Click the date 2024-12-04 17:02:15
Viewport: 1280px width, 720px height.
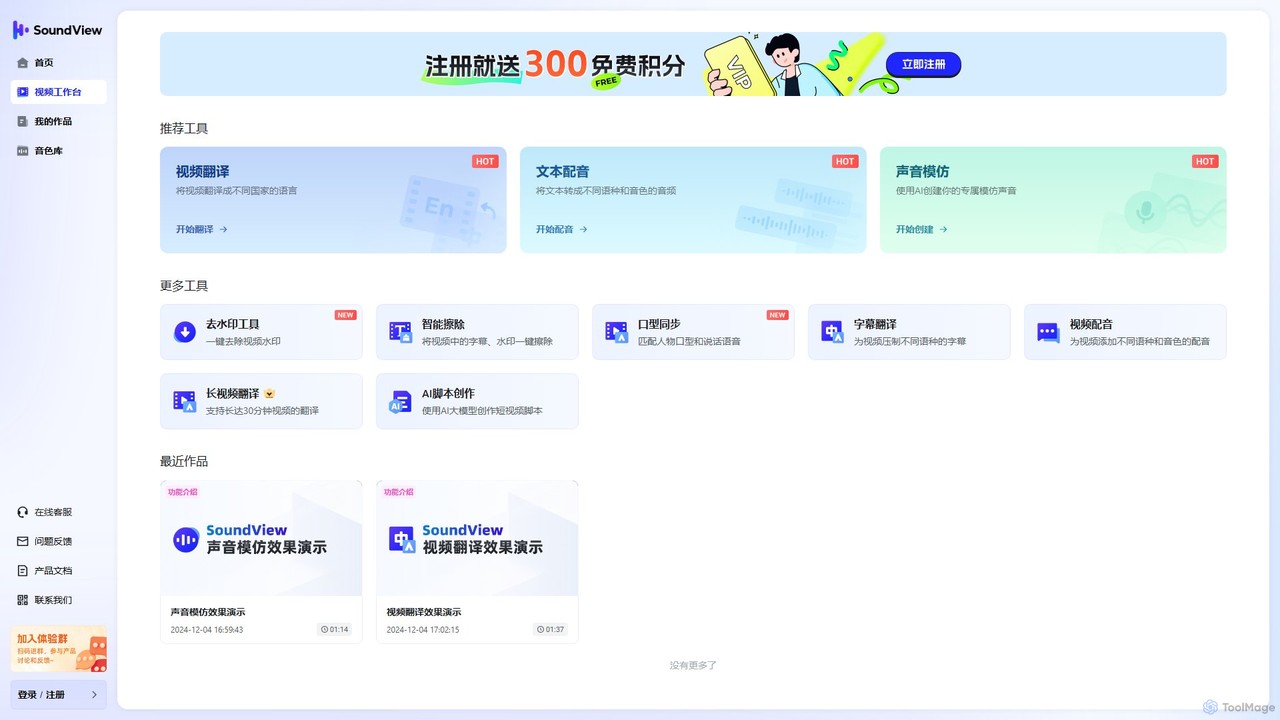(x=423, y=630)
